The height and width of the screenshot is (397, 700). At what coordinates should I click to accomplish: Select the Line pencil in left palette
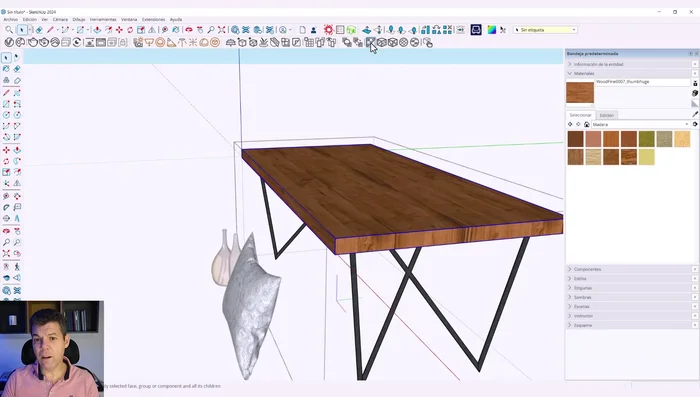6,93
